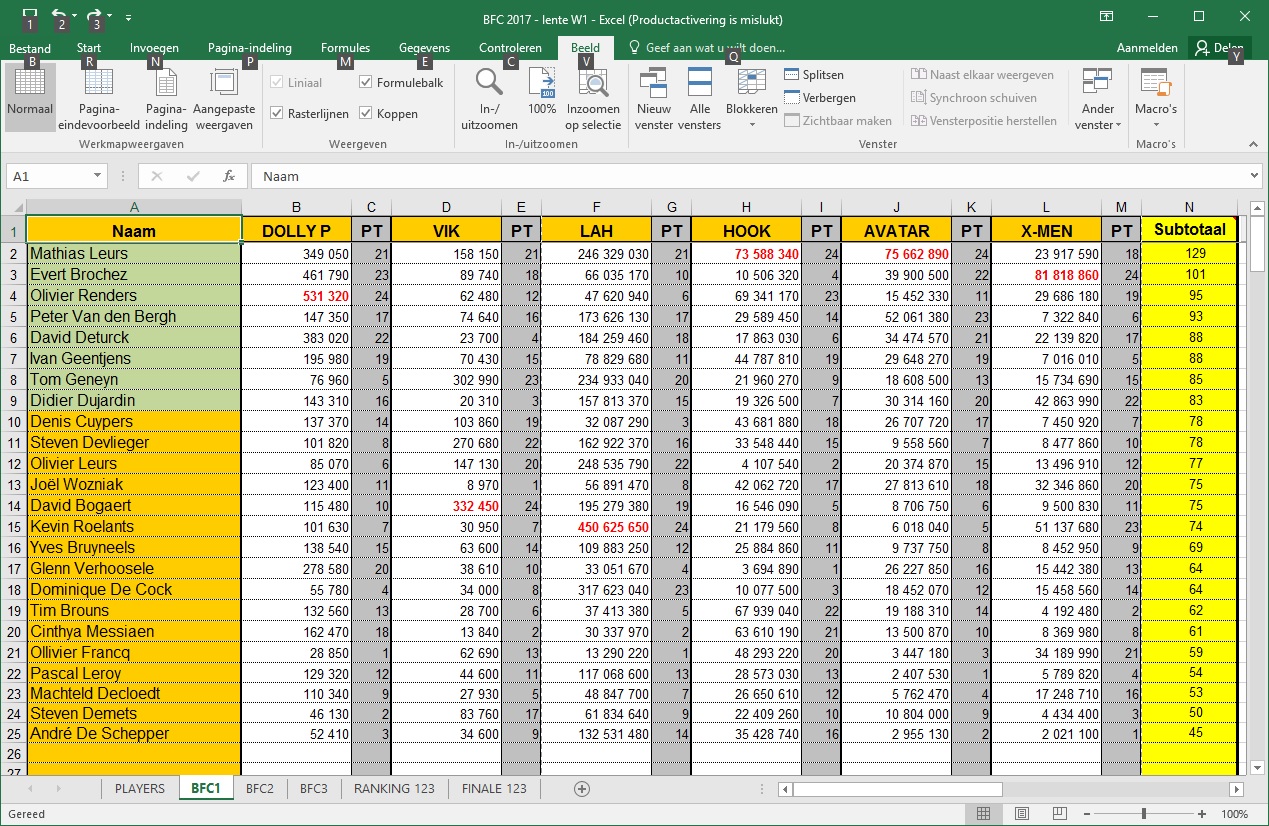
Task: Add a new sheet with plus icon
Action: [x=582, y=788]
